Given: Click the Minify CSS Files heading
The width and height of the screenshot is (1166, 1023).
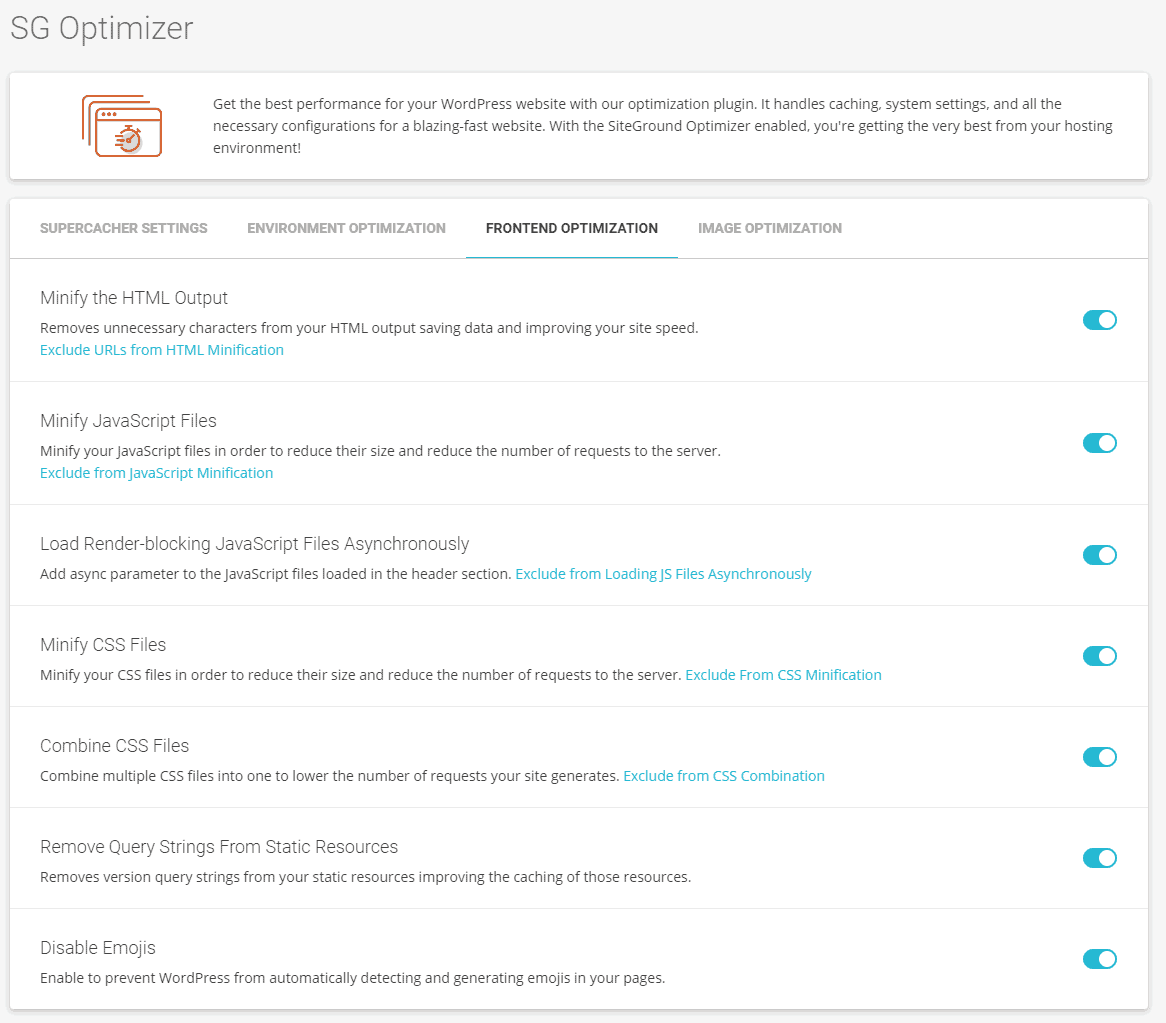Looking at the screenshot, I should click(103, 645).
